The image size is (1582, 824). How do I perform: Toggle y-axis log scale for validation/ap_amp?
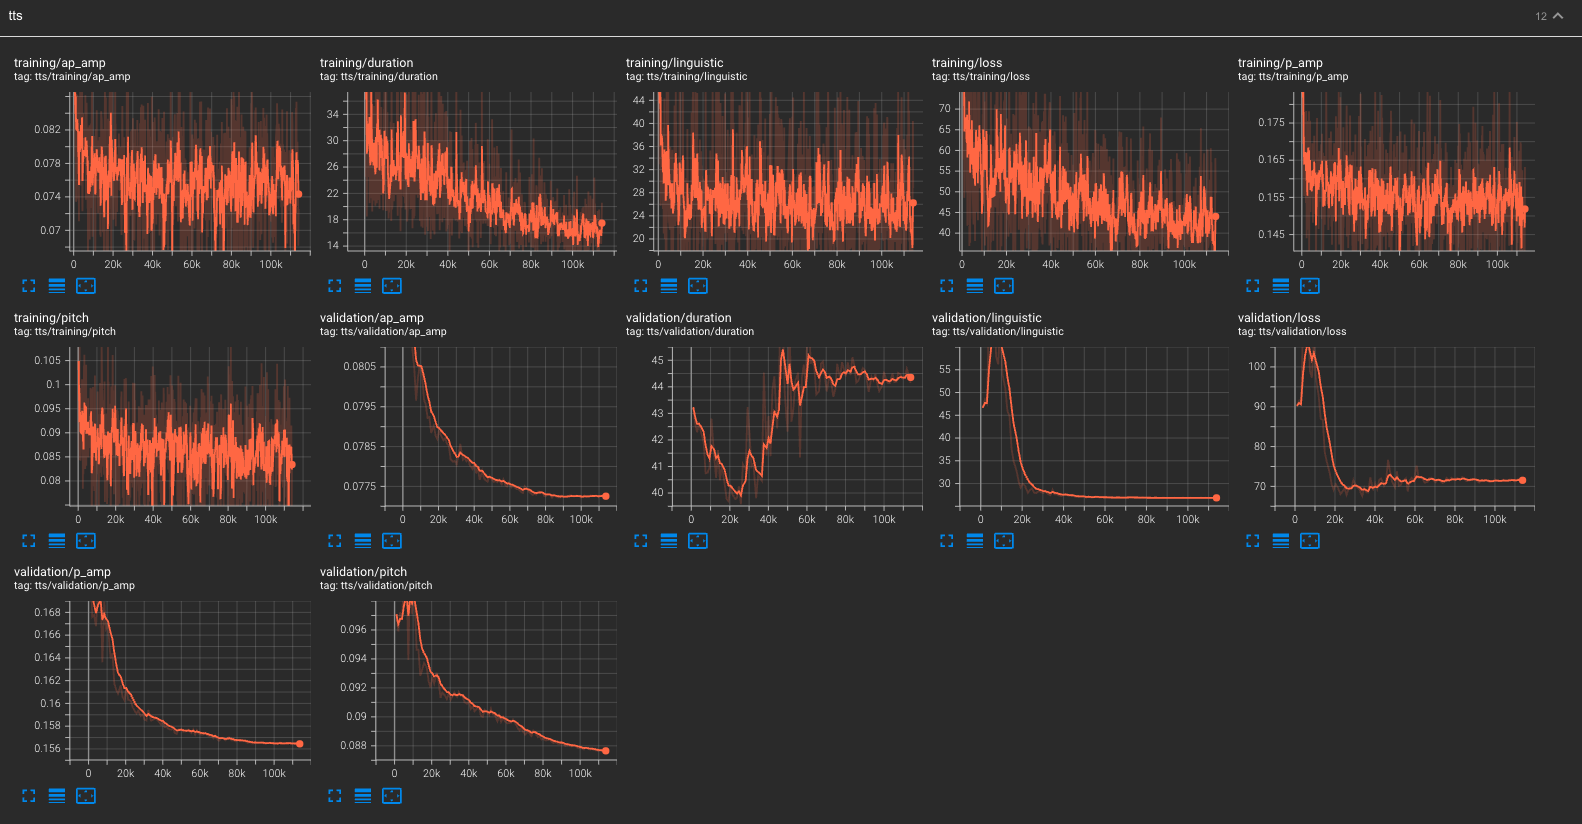tap(363, 541)
